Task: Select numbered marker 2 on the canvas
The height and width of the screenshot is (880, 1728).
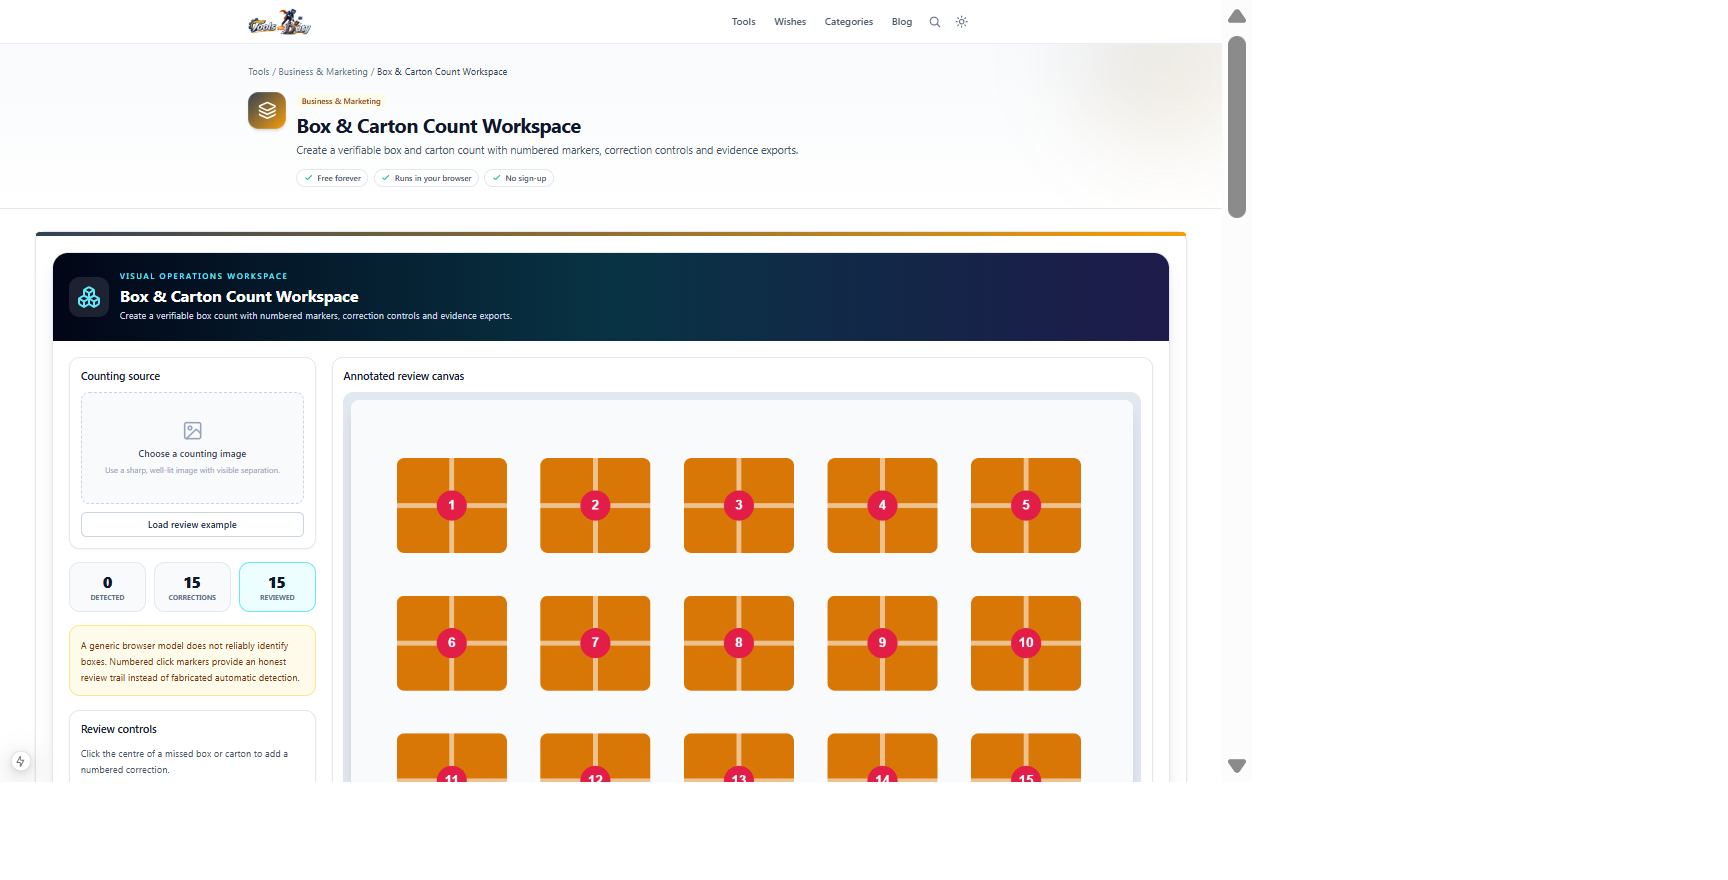Action: [x=595, y=505]
